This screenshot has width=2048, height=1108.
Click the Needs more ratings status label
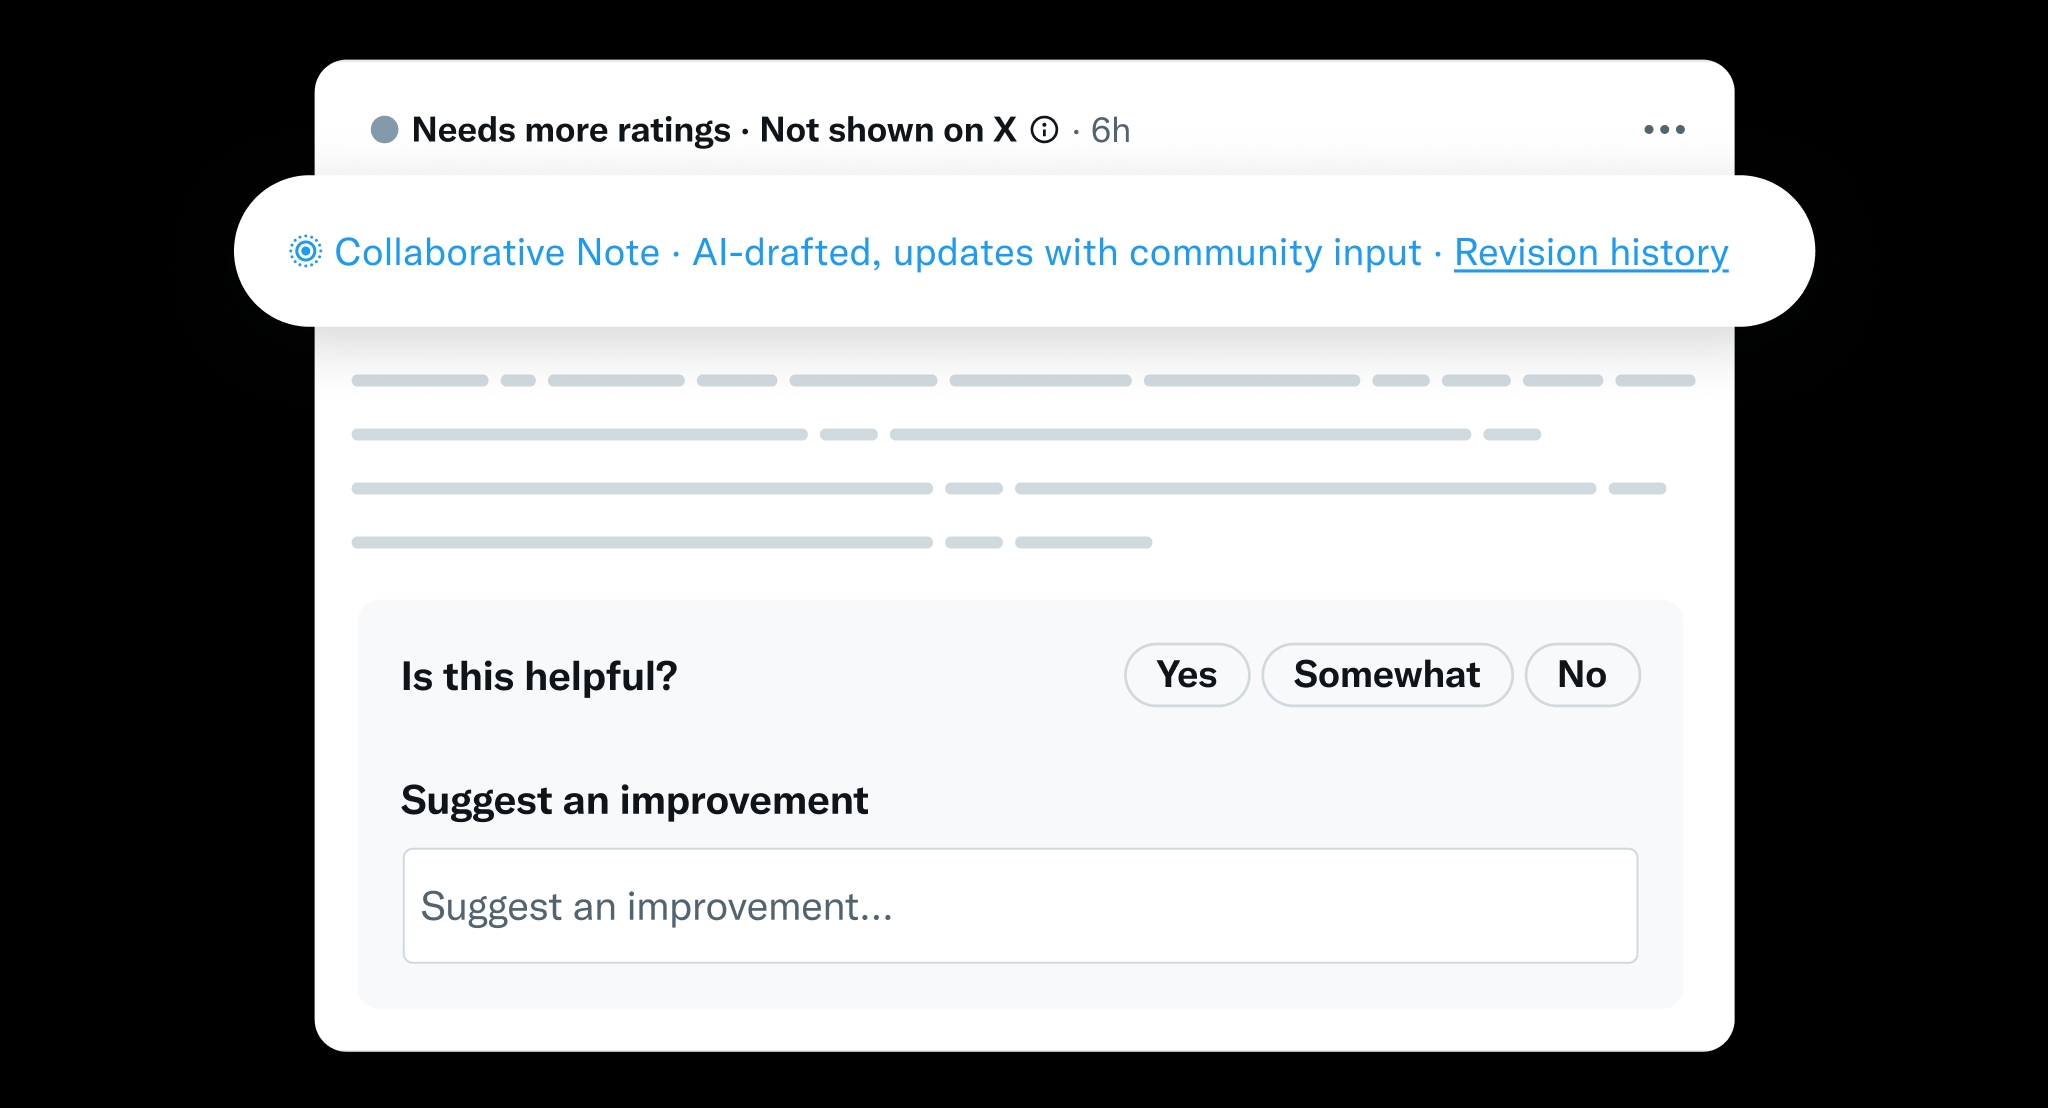coord(571,130)
